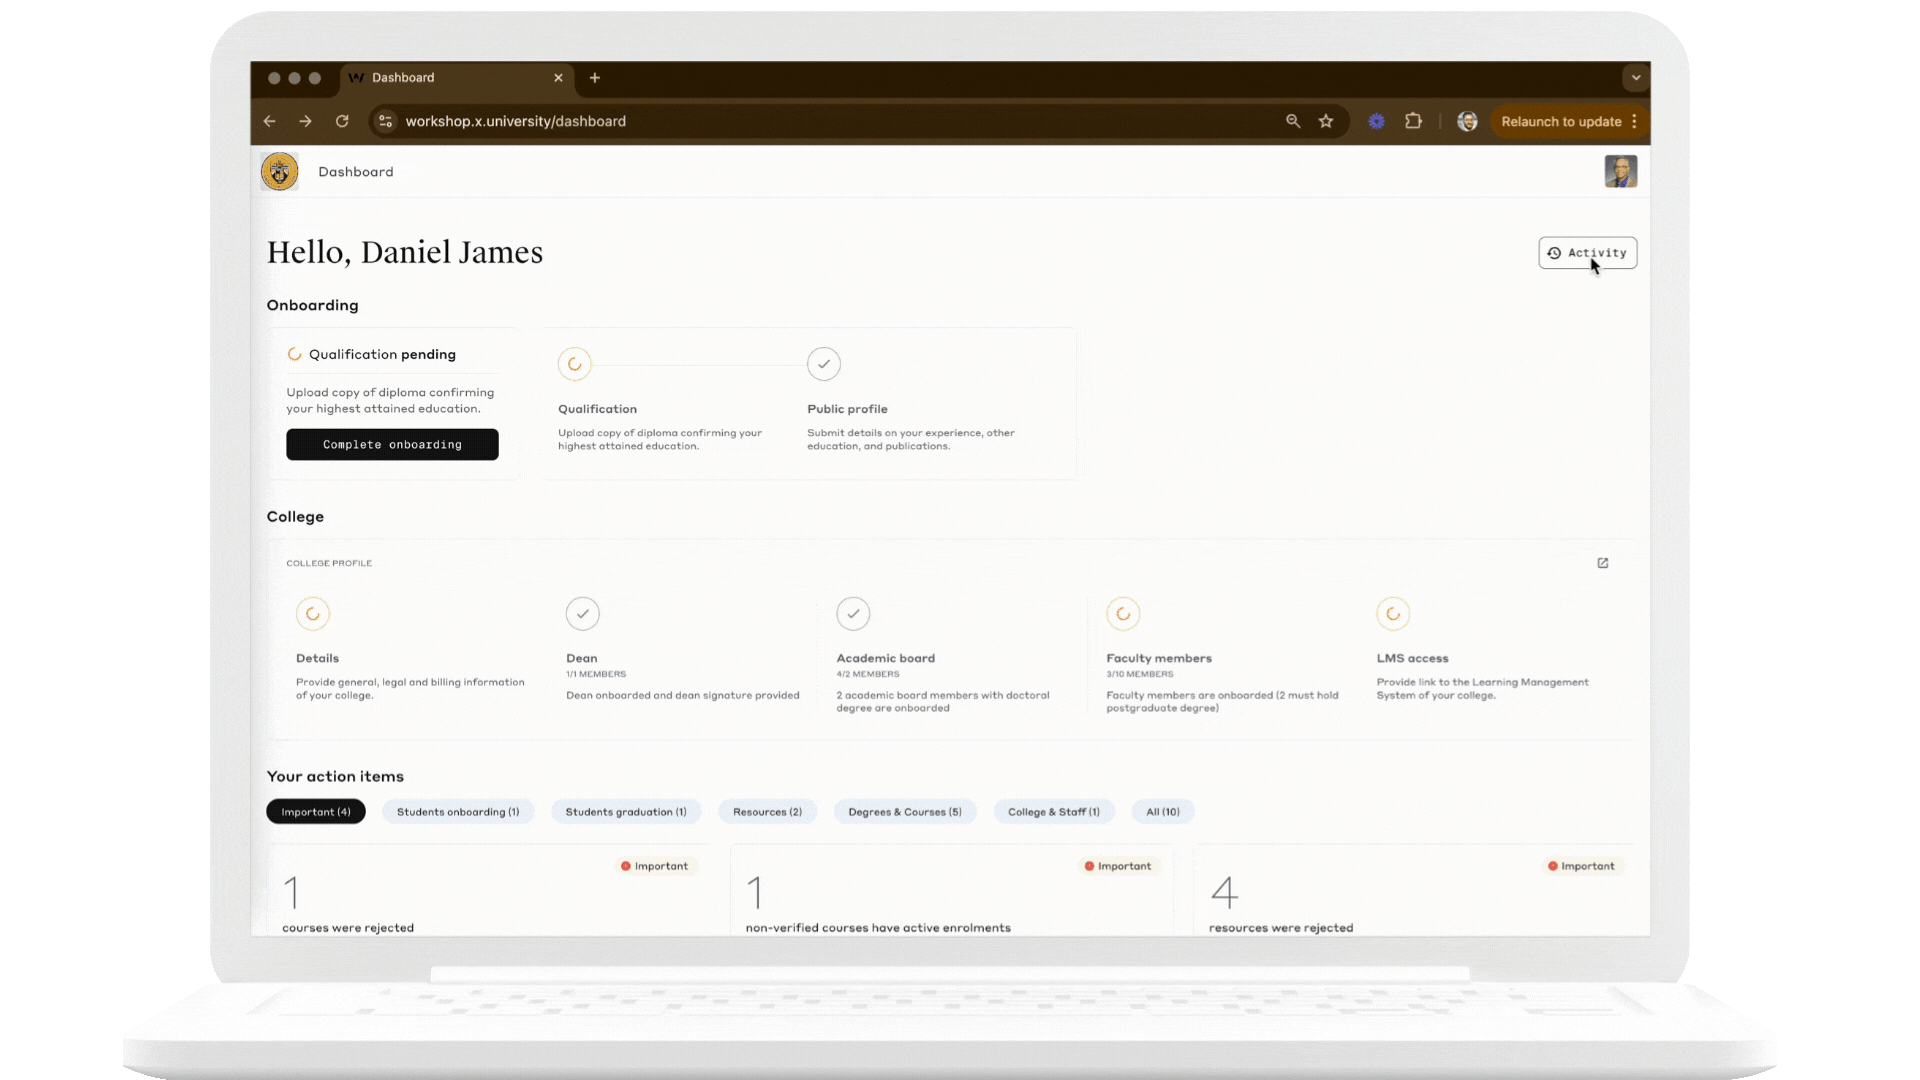
Task: Click the Complete onboarding button
Action: 392,444
